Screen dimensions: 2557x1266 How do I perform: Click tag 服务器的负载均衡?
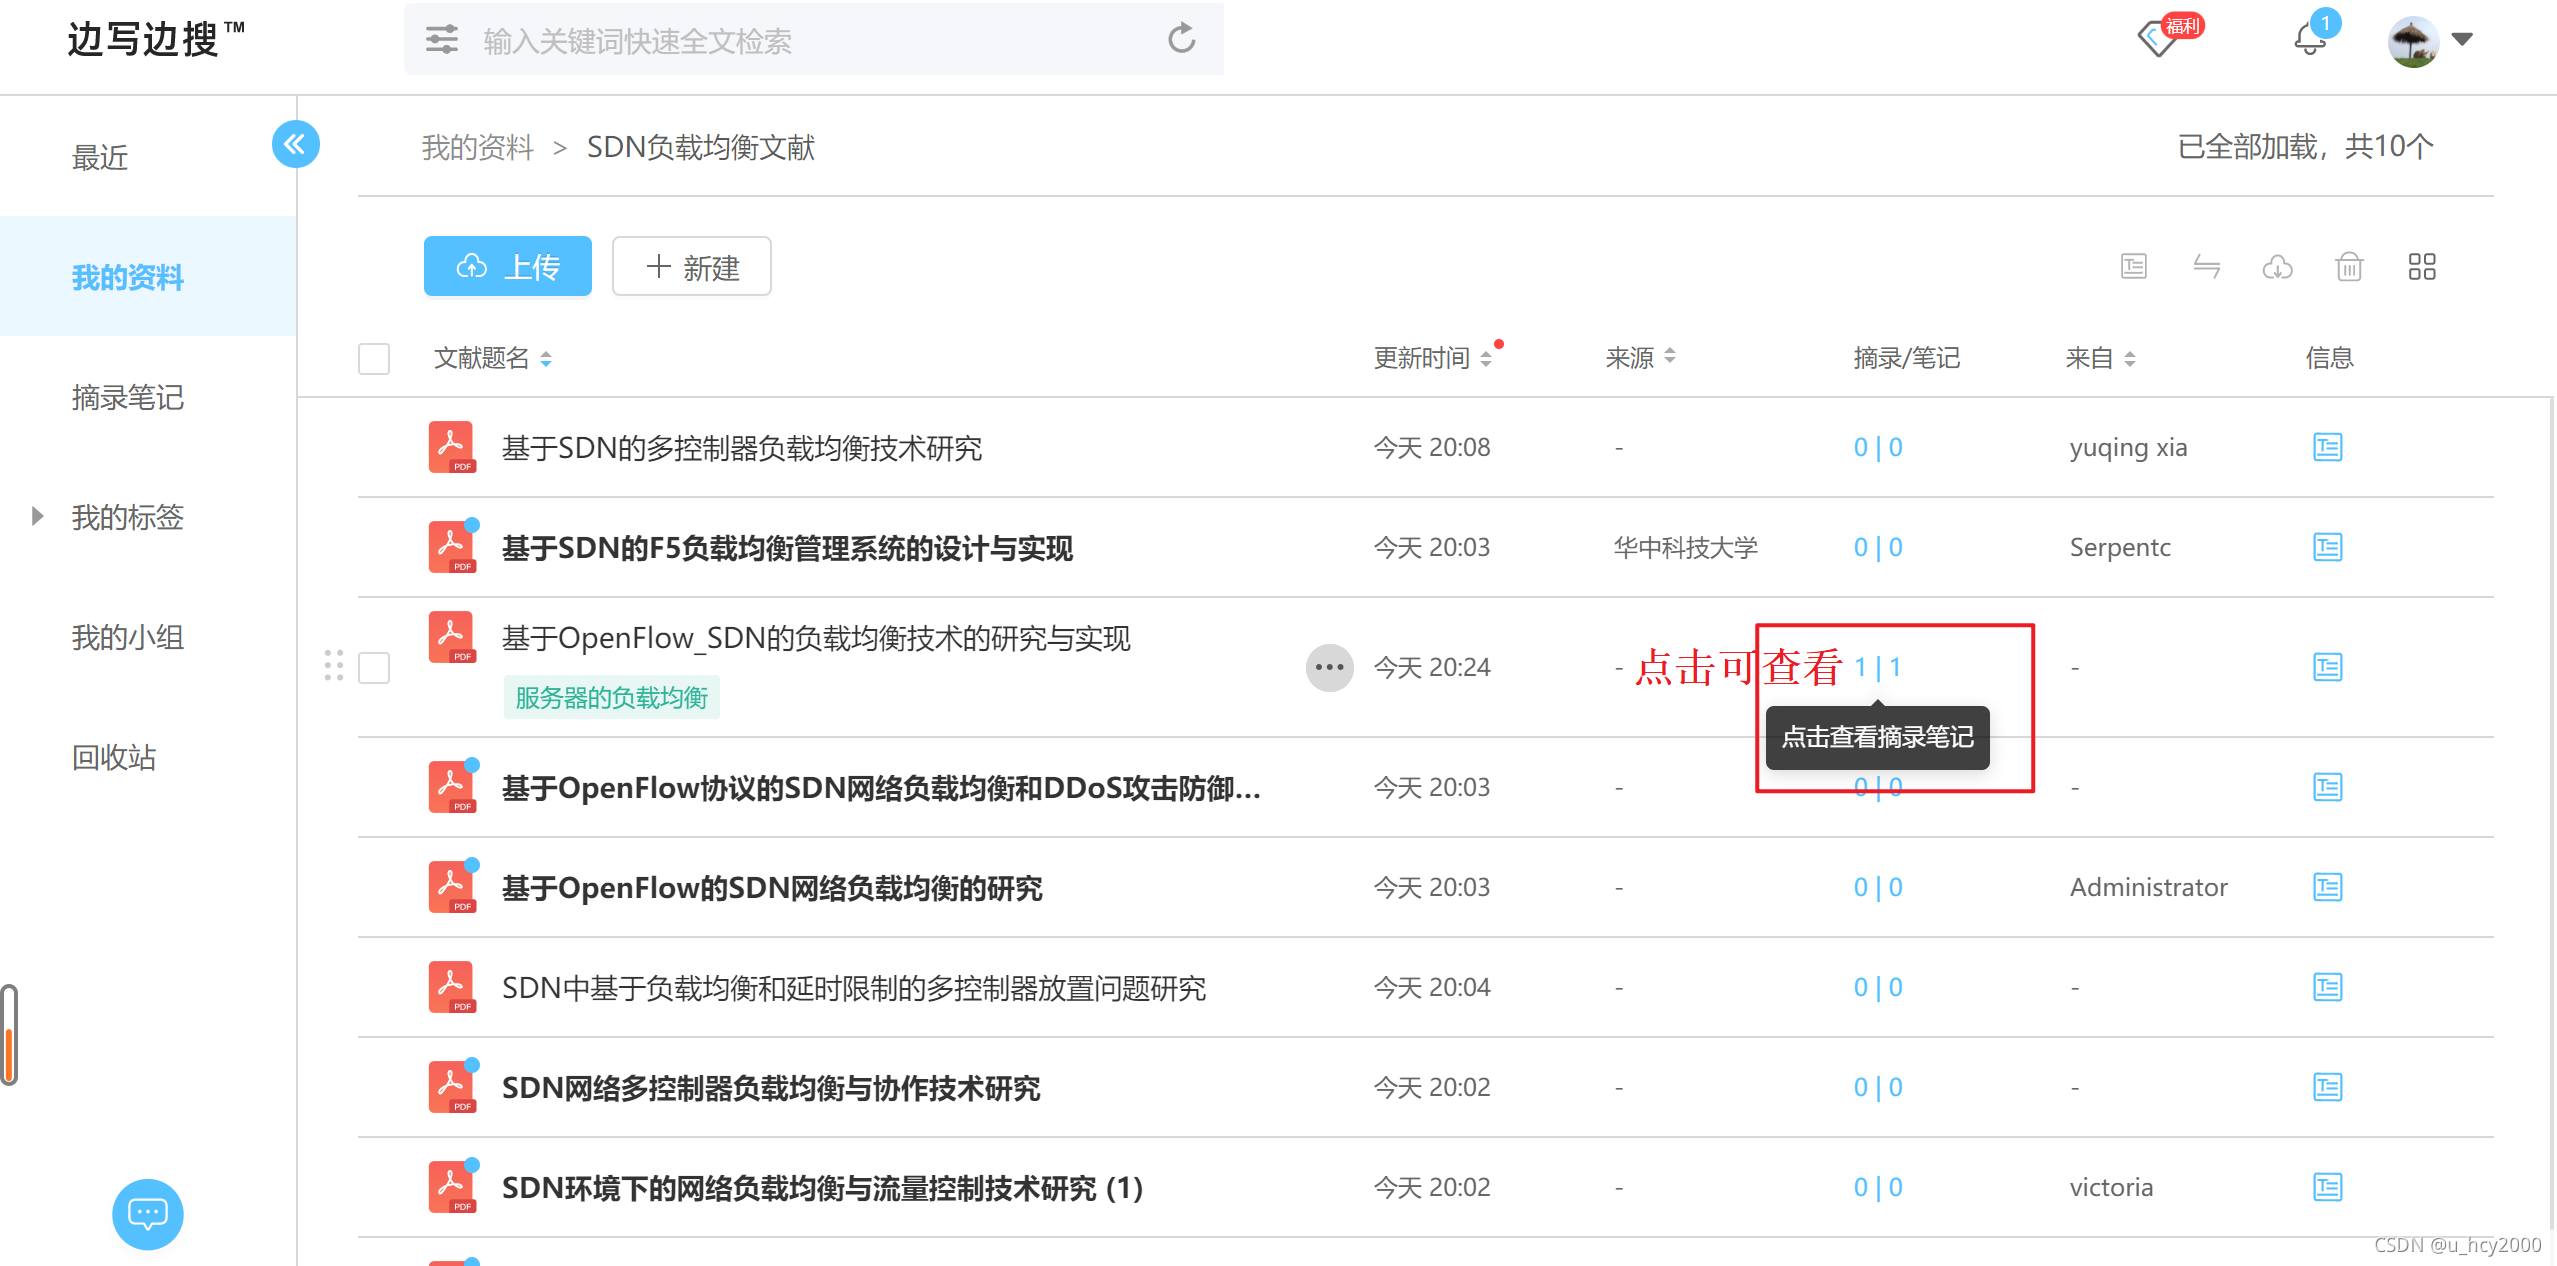click(612, 697)
